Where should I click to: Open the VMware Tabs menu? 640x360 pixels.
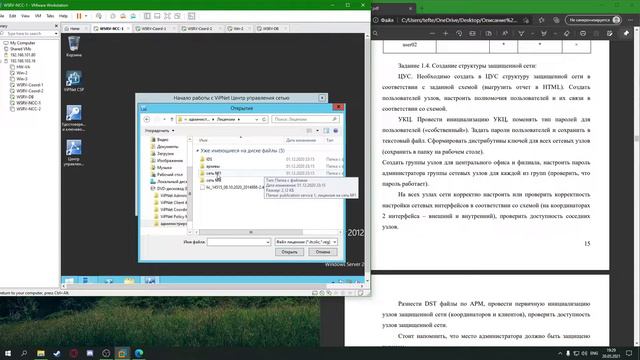(50, 16)
